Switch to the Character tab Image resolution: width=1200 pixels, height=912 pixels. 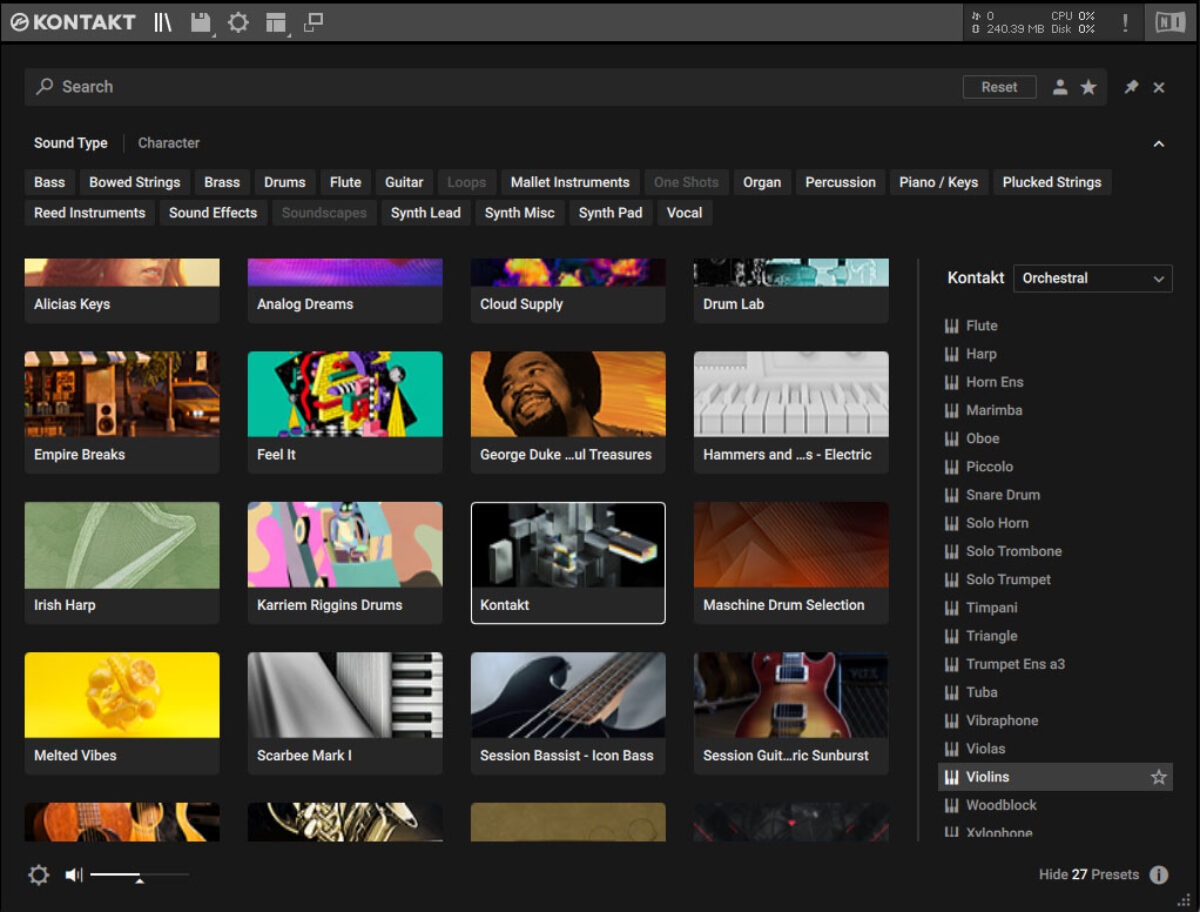click(169, 143)
